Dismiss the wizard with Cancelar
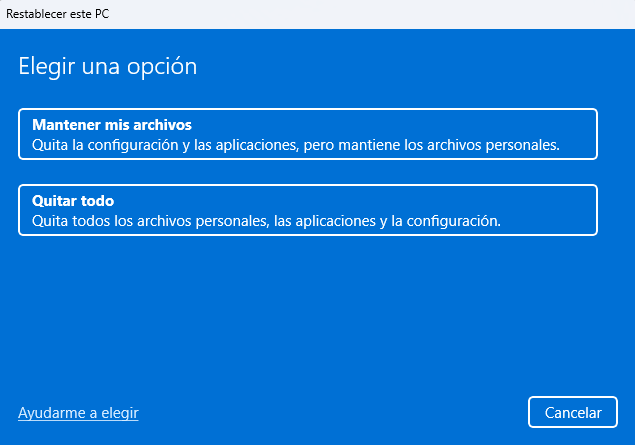 point(573,412)
